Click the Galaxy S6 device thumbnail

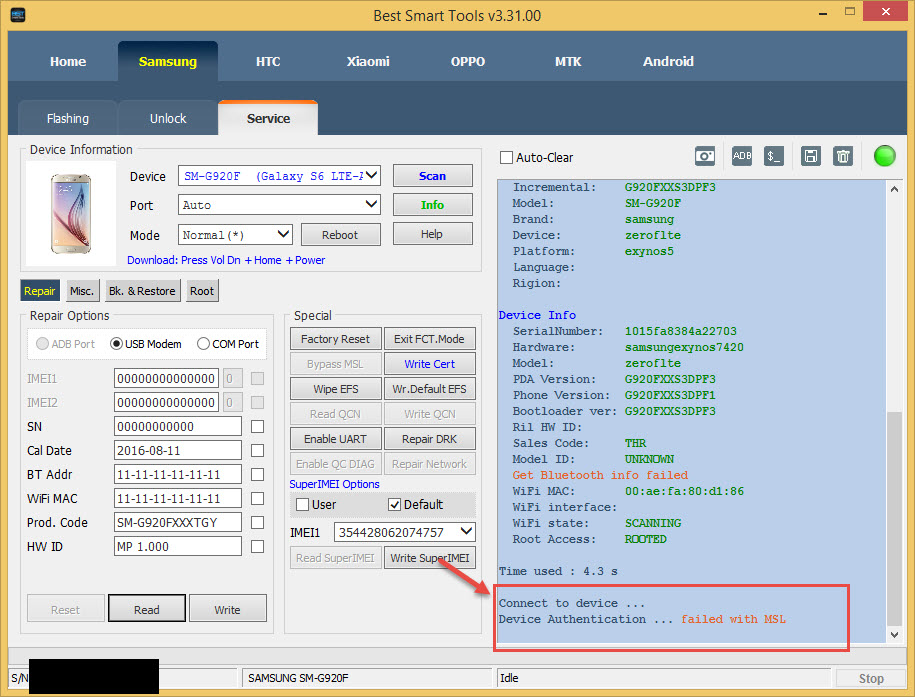(71, 214)
